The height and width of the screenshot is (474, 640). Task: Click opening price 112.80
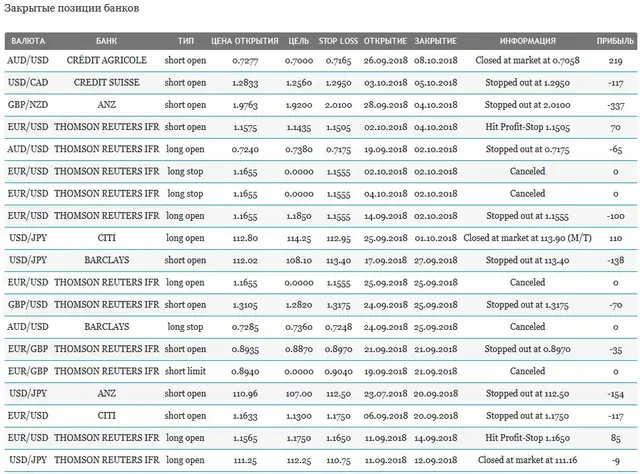pos(245,238)
